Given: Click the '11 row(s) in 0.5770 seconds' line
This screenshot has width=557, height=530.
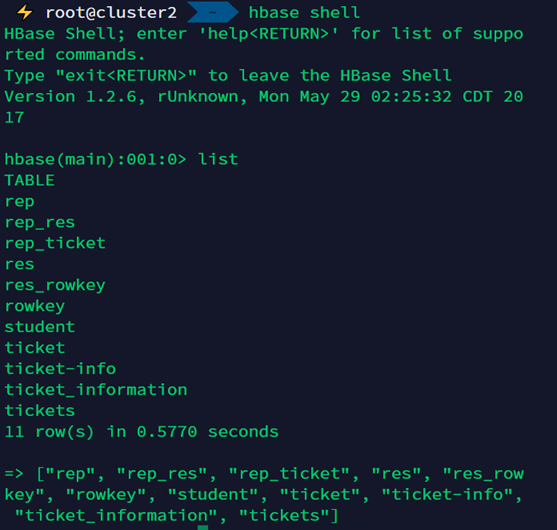Looking at the screenshot, I should click(141, 432).
